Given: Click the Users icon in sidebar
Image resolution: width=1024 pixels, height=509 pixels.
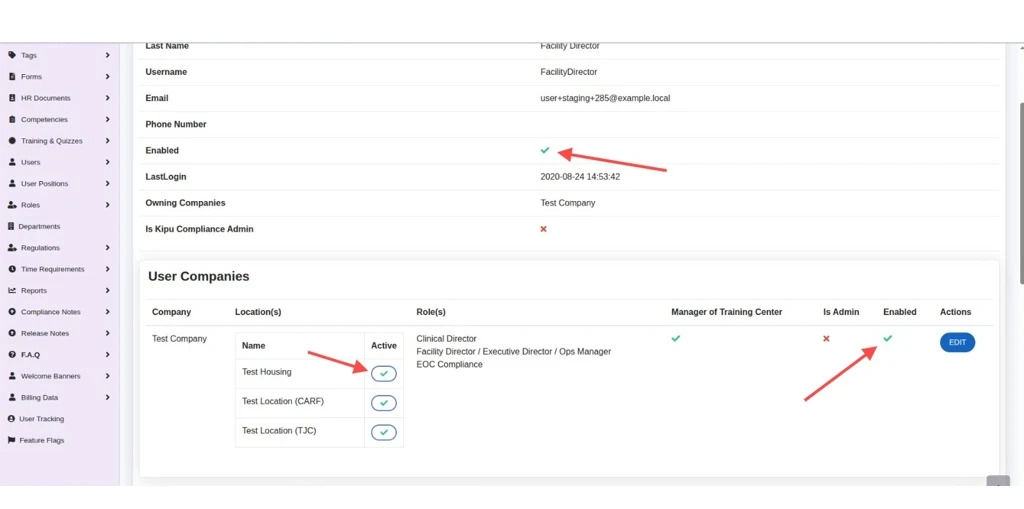Looking at the screenshot, I should click(12, 162).
